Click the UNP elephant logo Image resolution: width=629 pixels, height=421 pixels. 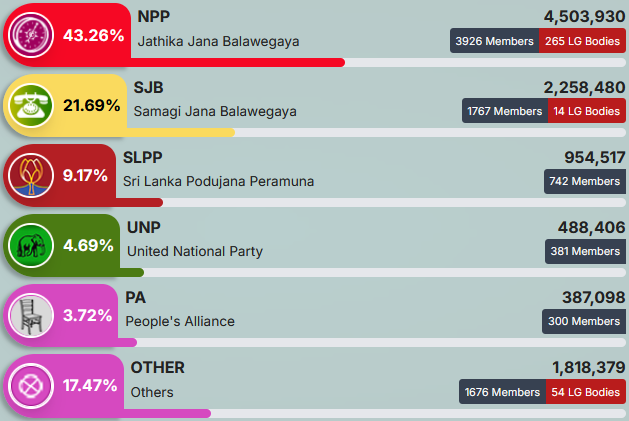click(31, 245)
